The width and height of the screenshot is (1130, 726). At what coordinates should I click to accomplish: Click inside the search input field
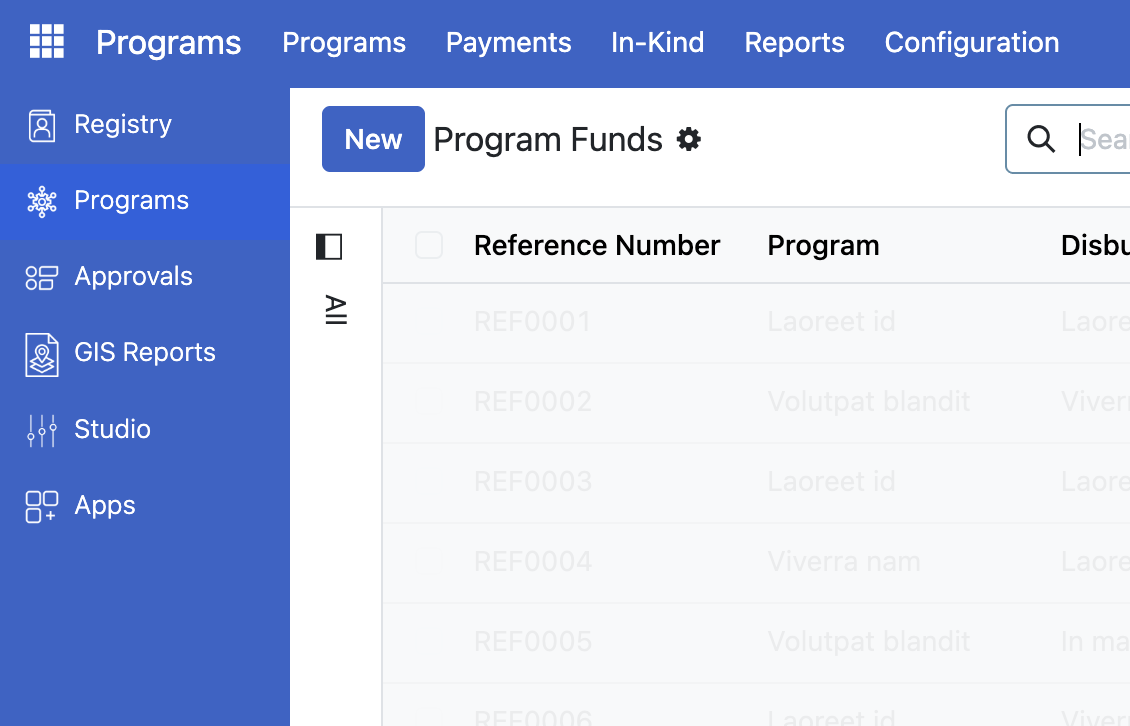(x=1100, y=139)
